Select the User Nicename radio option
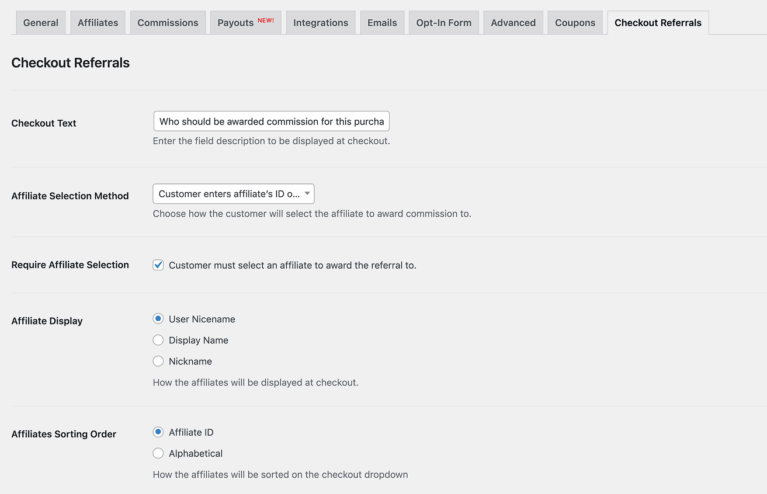This screenshot has height=494, width=767. (x=158, y=319)
